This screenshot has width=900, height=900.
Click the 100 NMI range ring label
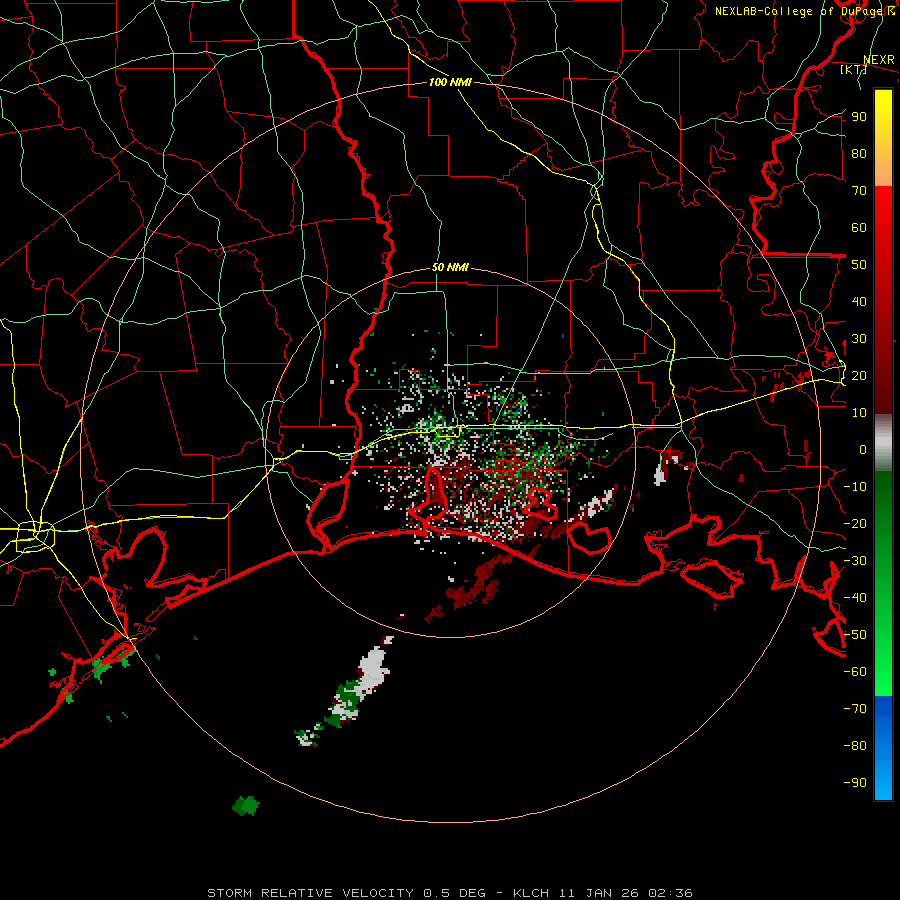point(450,82)
